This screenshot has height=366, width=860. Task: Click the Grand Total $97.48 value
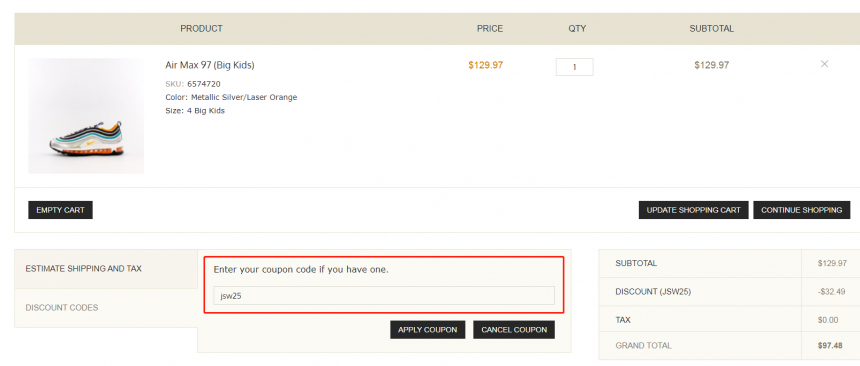[831, 346]
